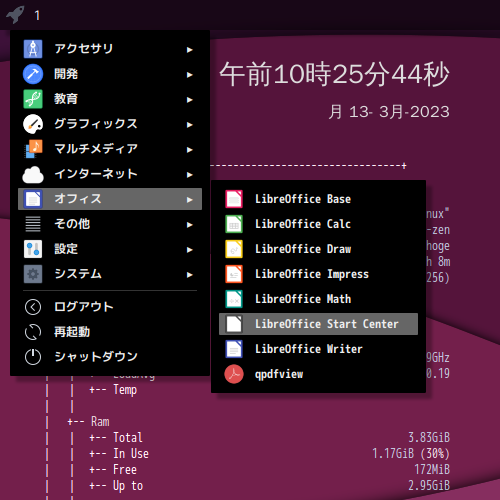Click the gear icon beside システム
Viewport: 500px width, 500px height.
(33, 274)
